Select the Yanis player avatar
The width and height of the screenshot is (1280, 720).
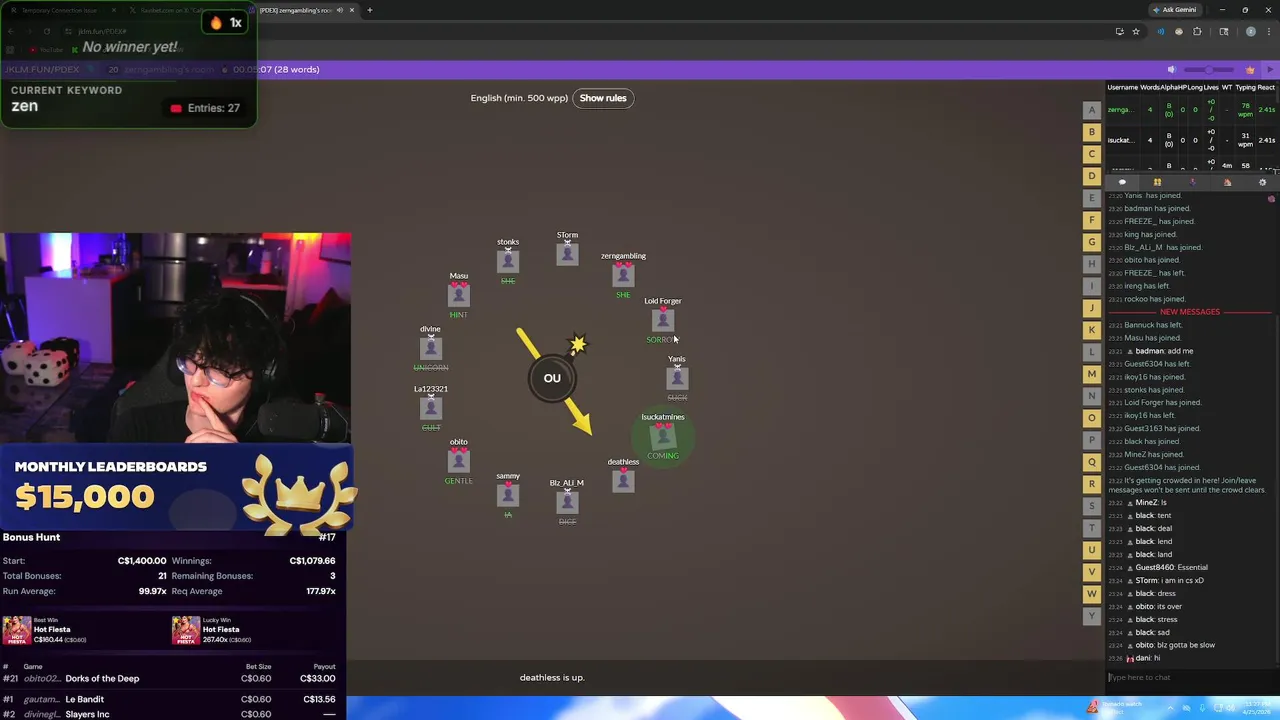pyautogui.click(x=677, y=378)
